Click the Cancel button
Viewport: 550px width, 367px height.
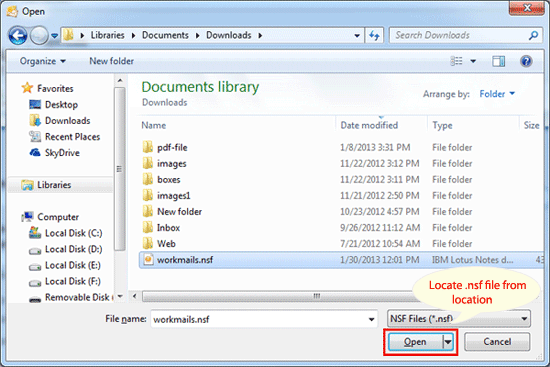(497, 341)
